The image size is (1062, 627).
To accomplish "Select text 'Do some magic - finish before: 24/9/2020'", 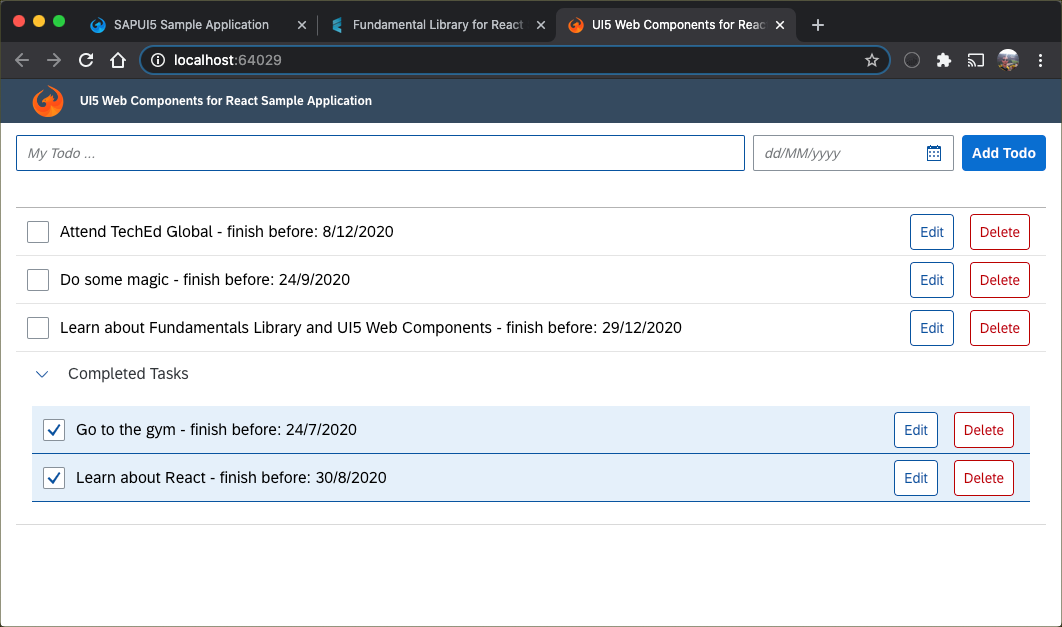I will (205, 280).
